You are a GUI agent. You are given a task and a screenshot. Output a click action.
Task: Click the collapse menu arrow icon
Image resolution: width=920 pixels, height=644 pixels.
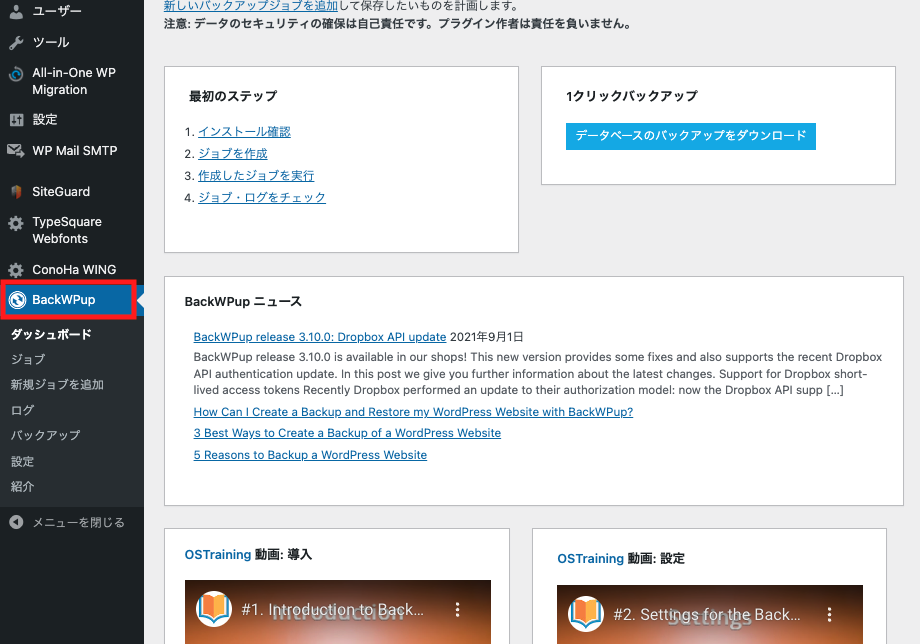coord(16,522)
